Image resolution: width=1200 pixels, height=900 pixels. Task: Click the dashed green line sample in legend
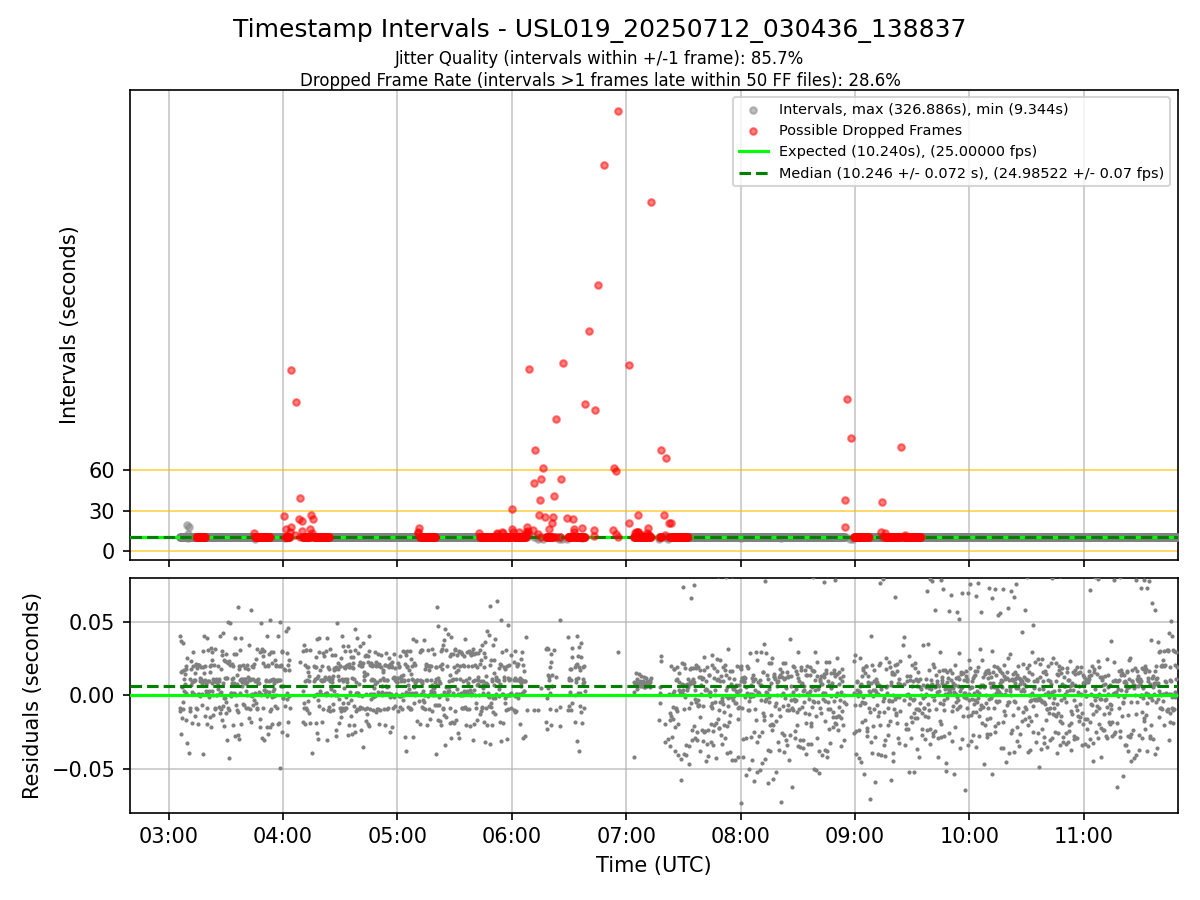pos(754,173)
